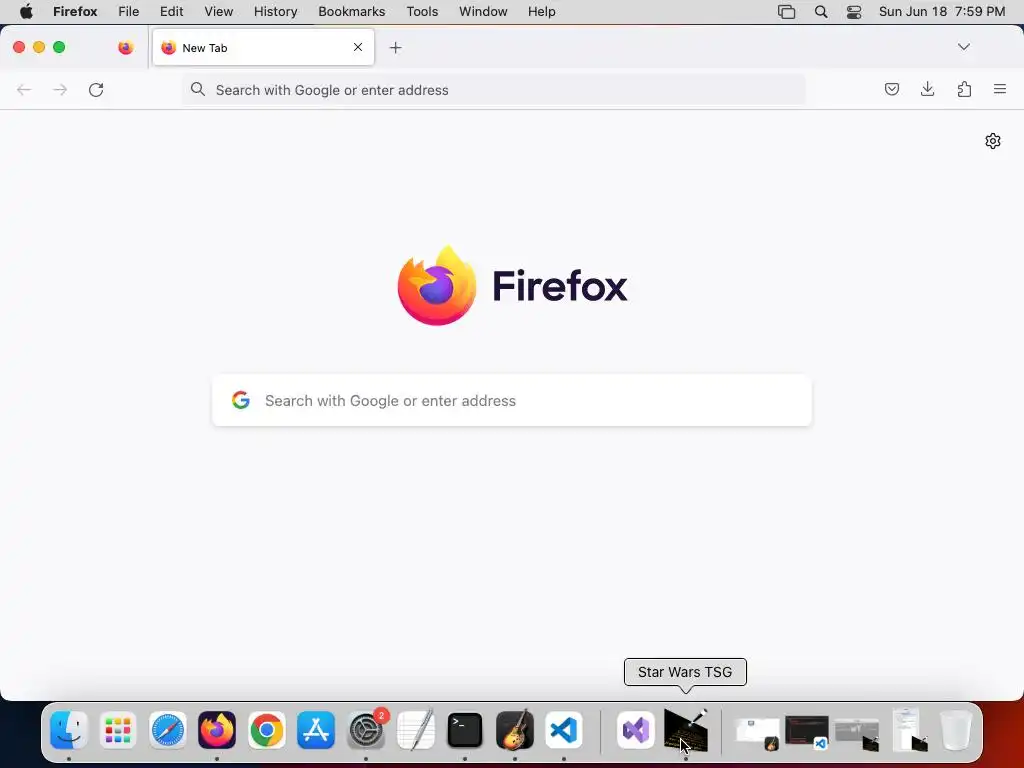Click the back navigation arrow
This screenshot has height=768, width=1024.
(x=24, y=89)
